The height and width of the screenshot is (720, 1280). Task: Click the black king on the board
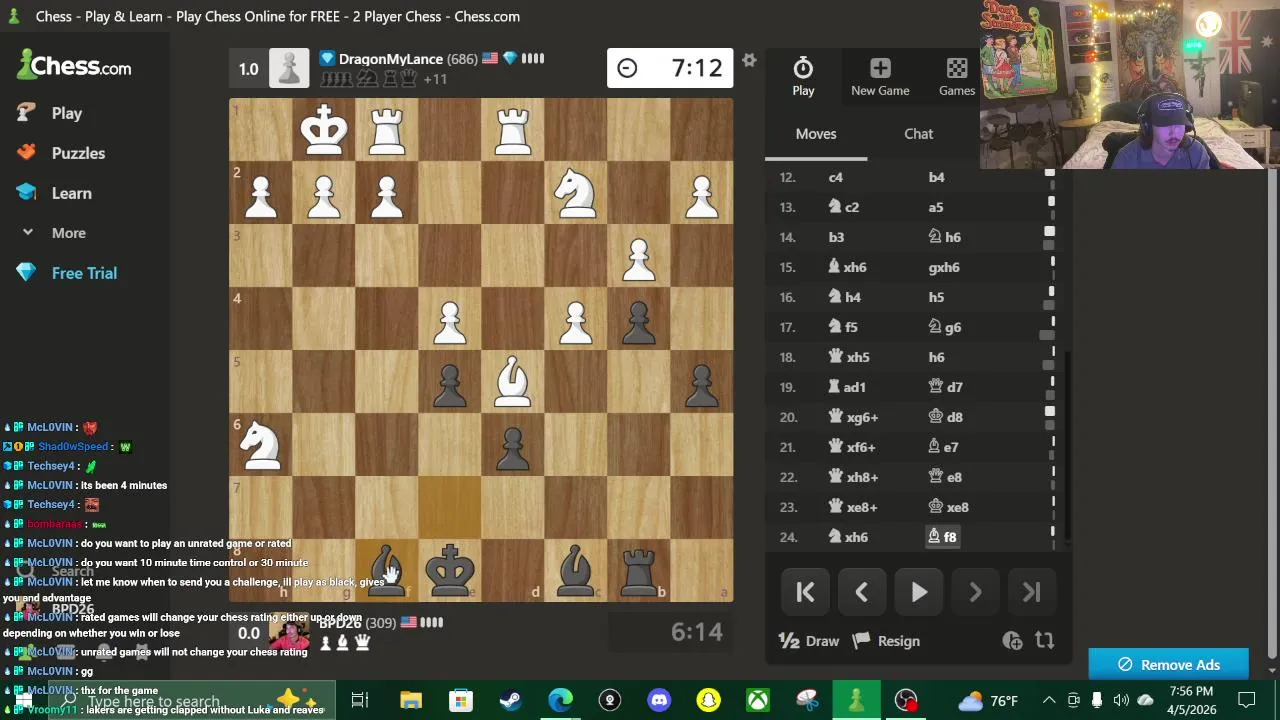450,571
